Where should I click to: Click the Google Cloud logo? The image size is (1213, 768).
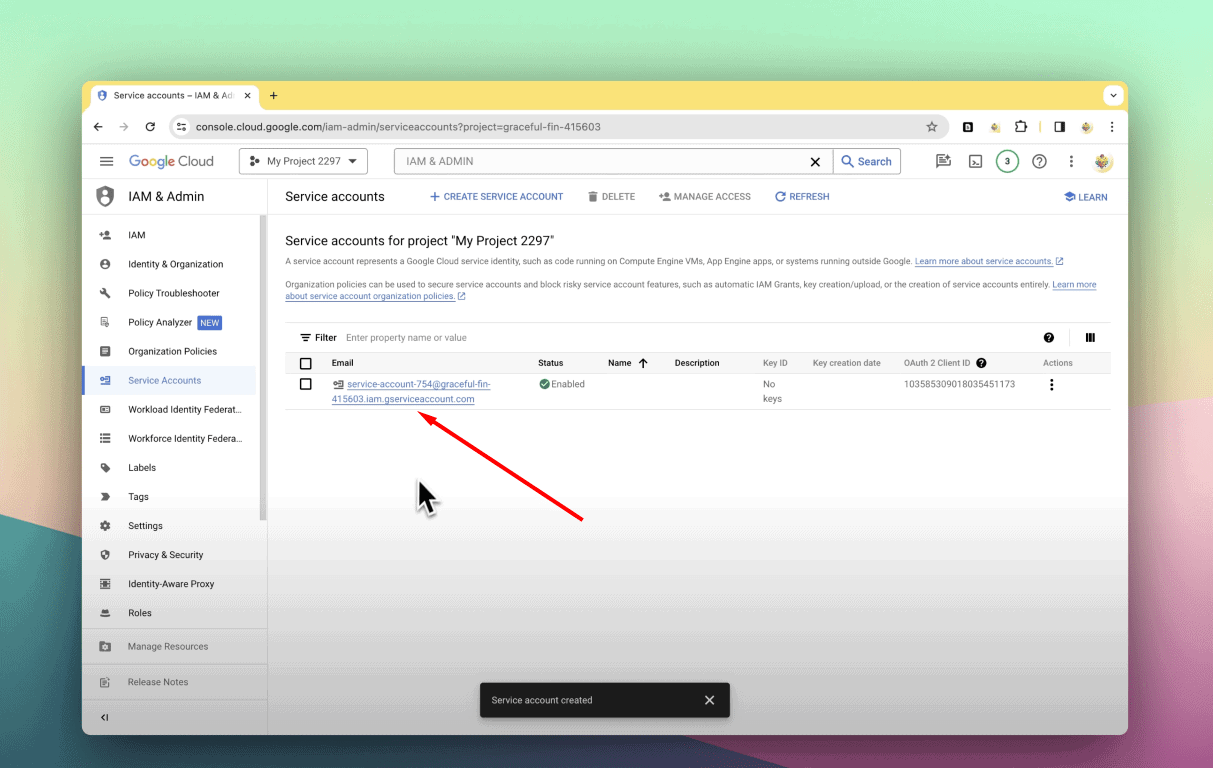[x=171, y=161]
